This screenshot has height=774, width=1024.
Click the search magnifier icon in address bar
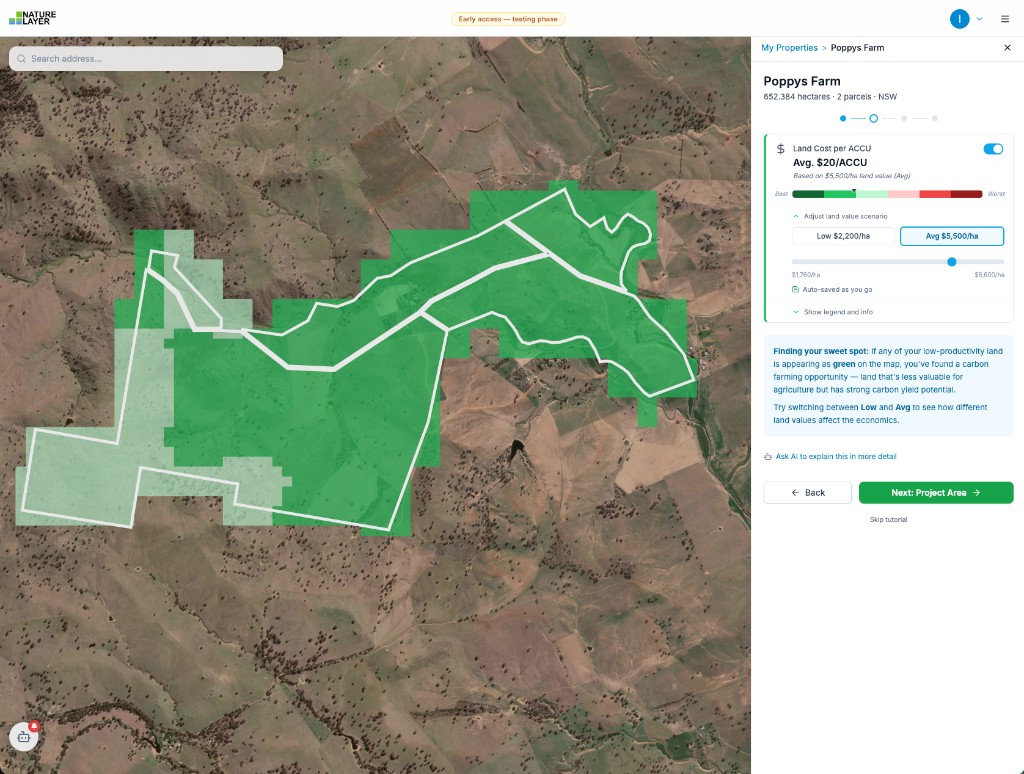point(21,58)
